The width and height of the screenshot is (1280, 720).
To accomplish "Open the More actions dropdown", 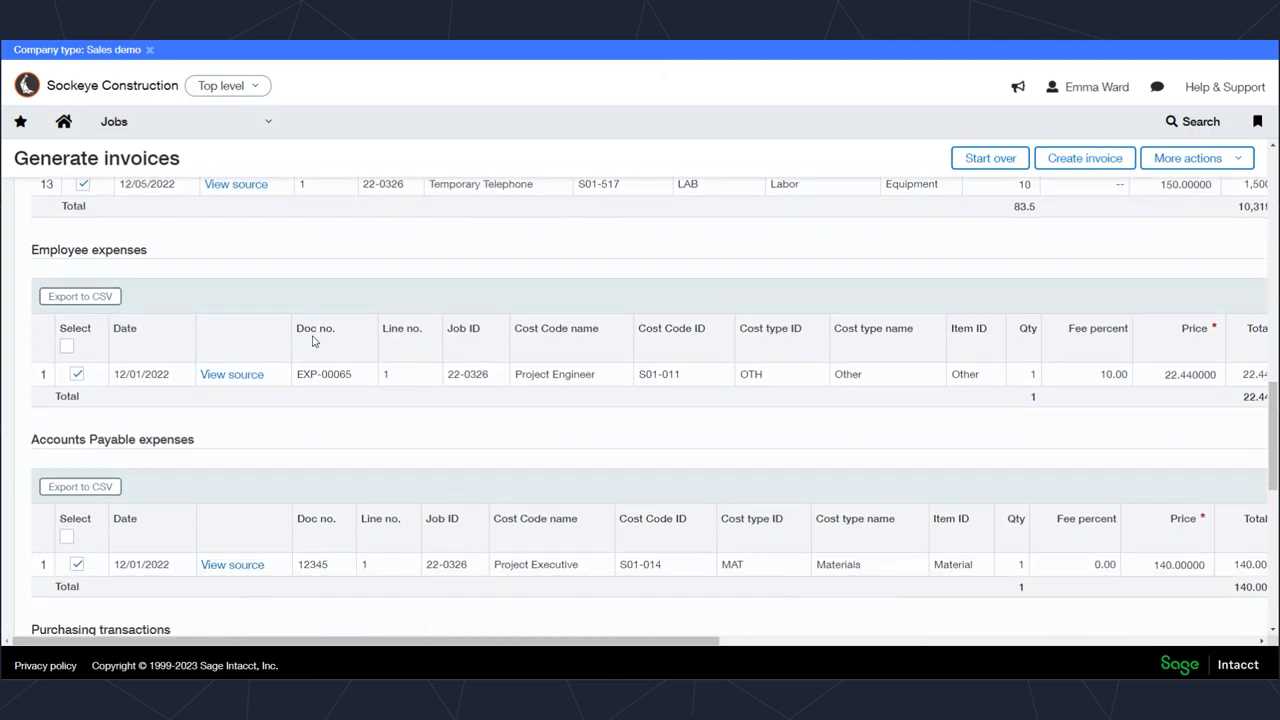I will (x=1197, y=158).
